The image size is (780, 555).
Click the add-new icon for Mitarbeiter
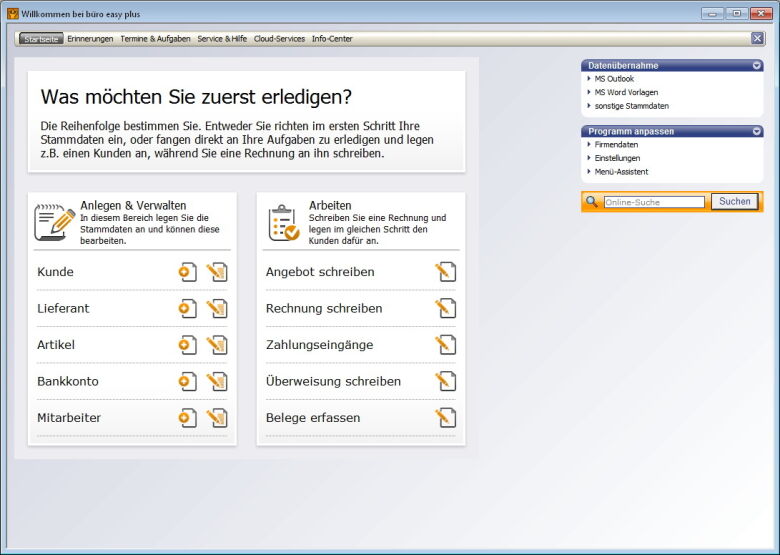tap(188, 418)
